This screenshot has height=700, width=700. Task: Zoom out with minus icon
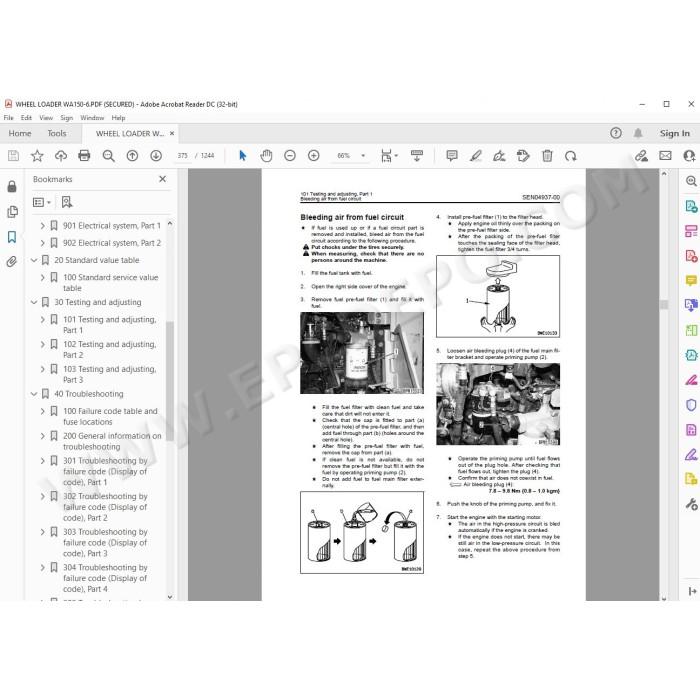pyautogui.click(x=290, y=155)
